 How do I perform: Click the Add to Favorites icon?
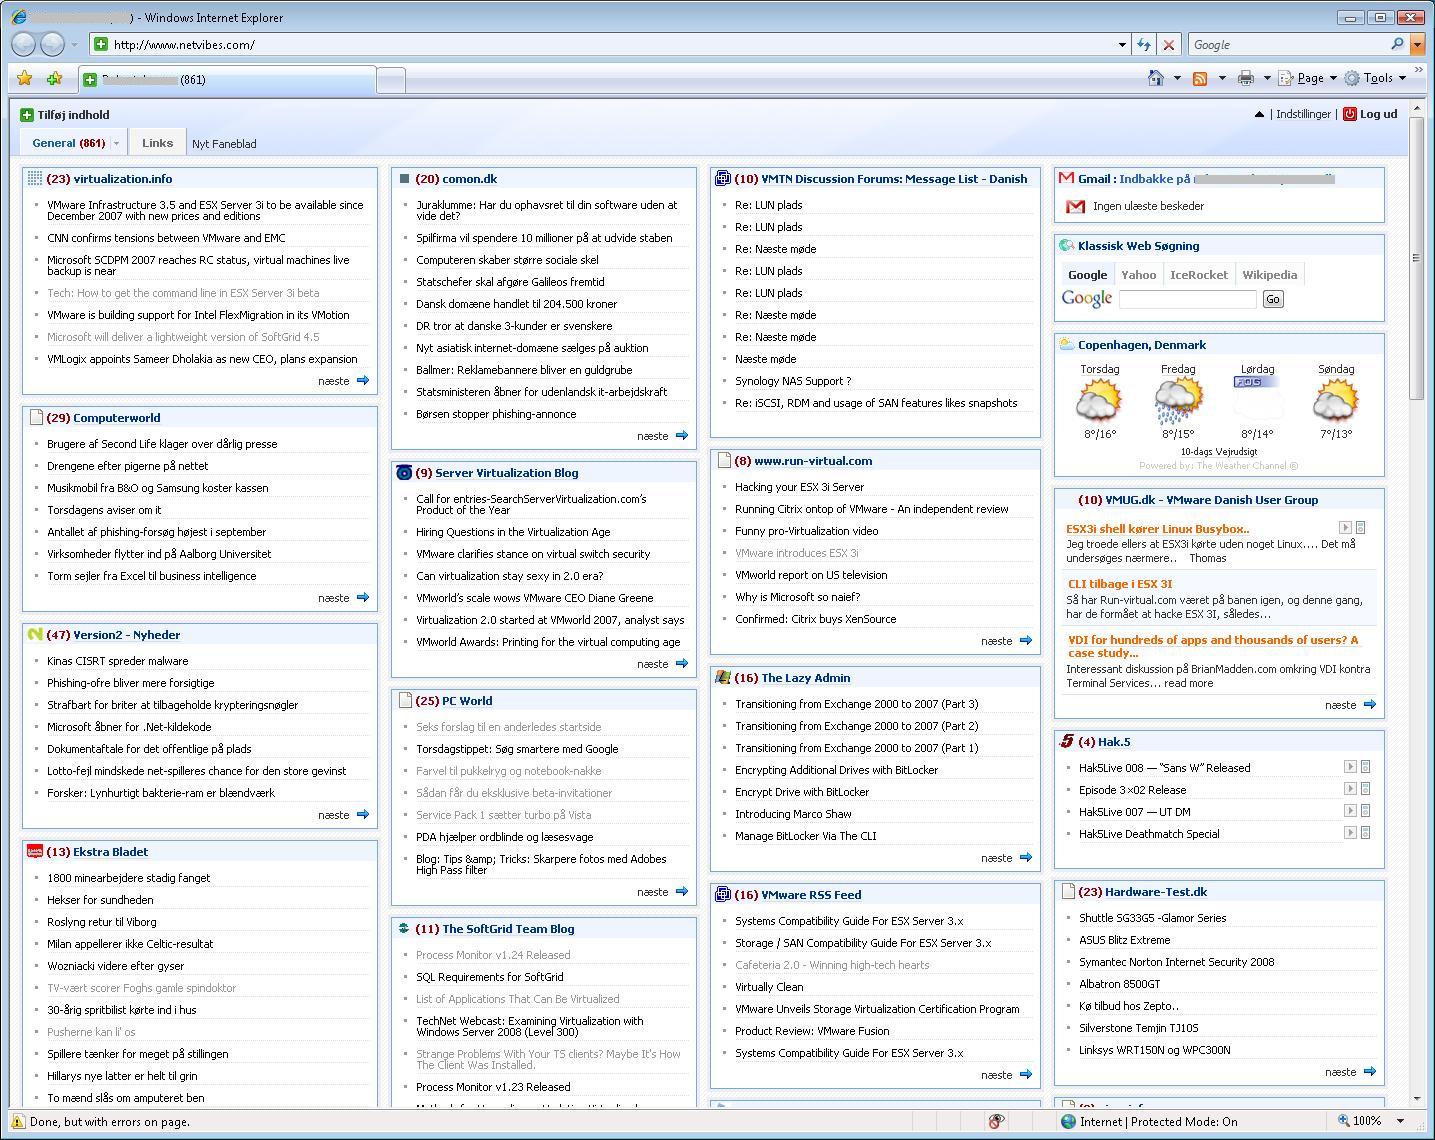pos(54,79)
